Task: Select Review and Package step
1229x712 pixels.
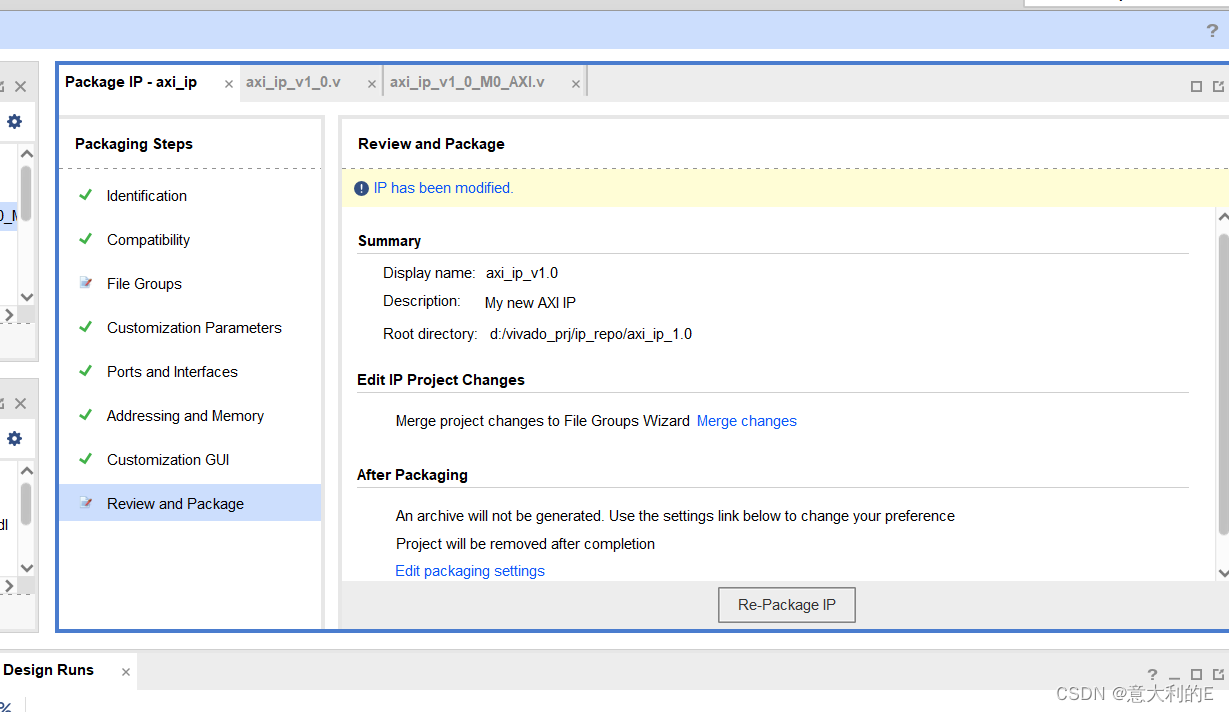Action: pos(190,503)
